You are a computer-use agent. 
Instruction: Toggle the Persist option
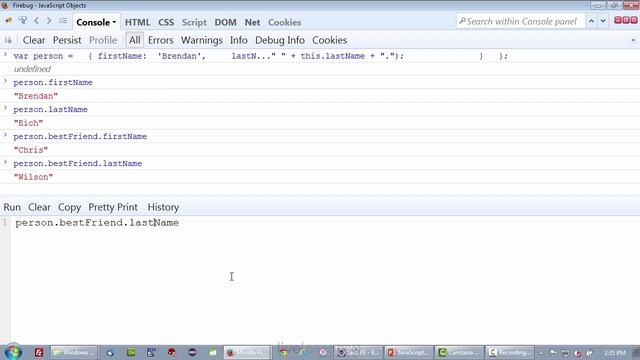pos(67,40)
